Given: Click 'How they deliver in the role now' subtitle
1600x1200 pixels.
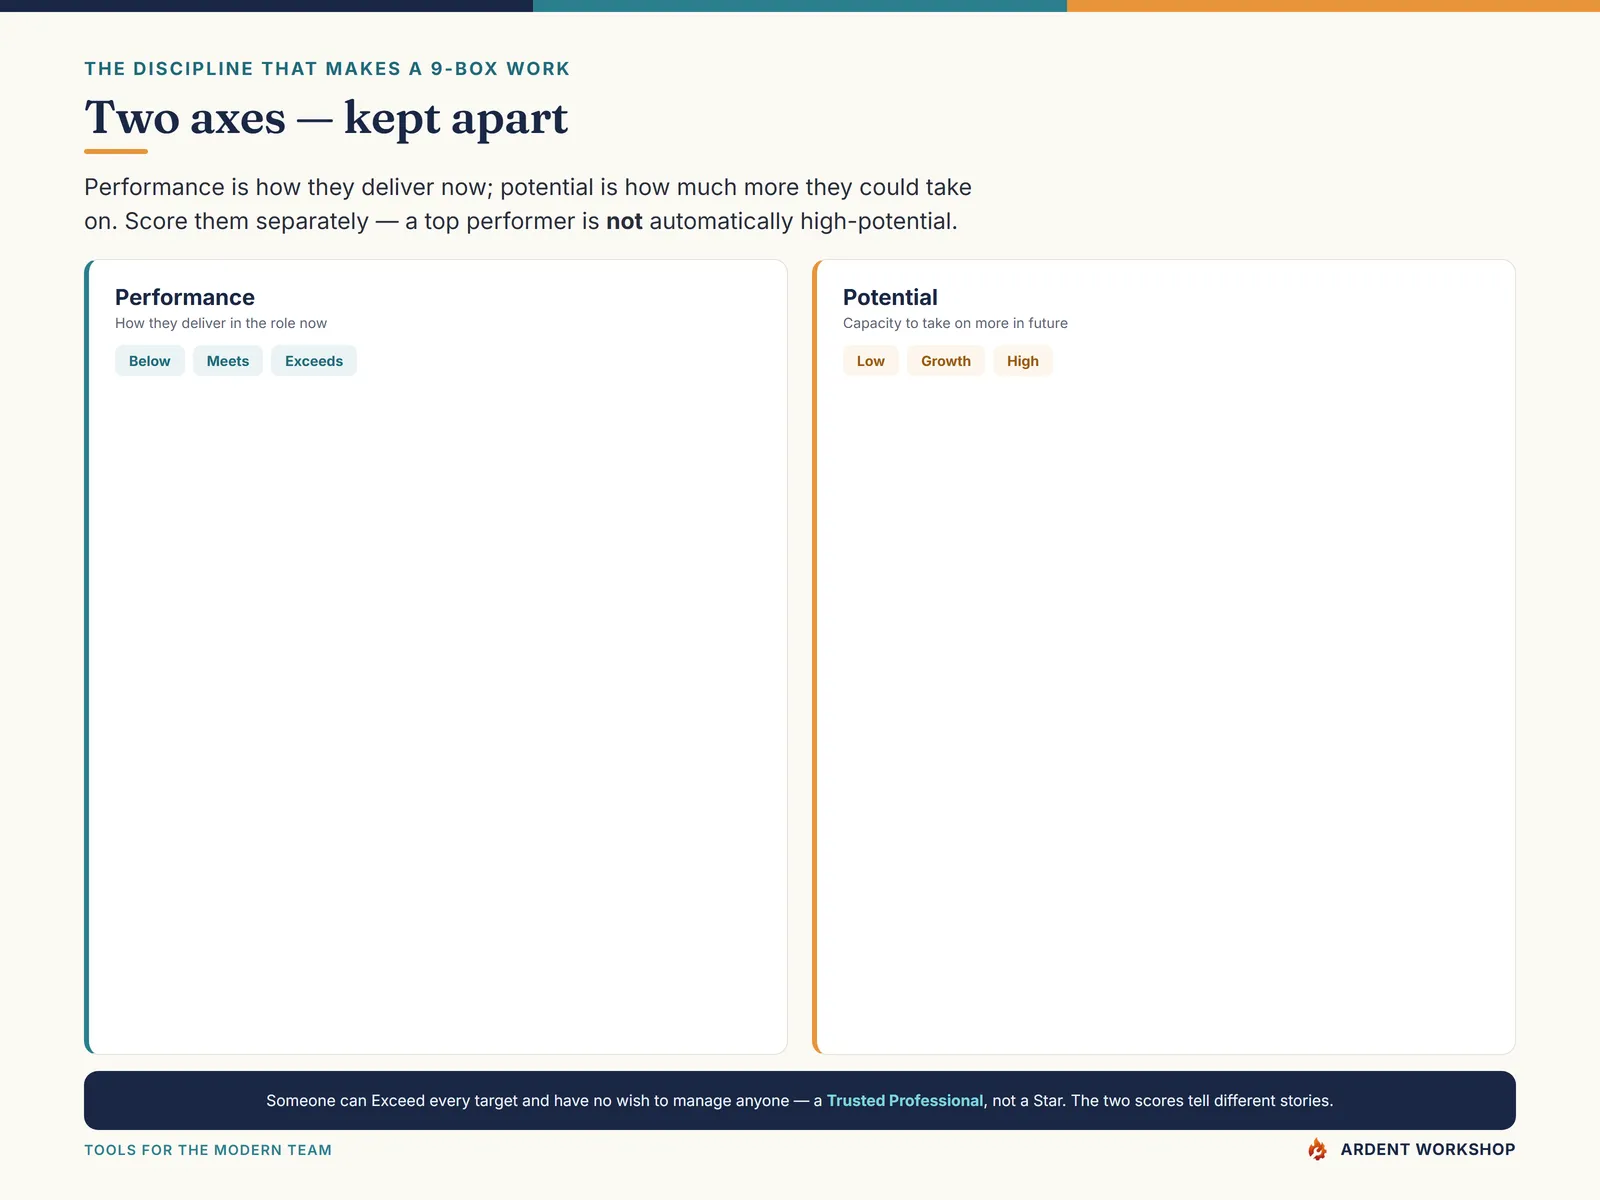Looking at the screenshot, I should click(x=221, y=323).
